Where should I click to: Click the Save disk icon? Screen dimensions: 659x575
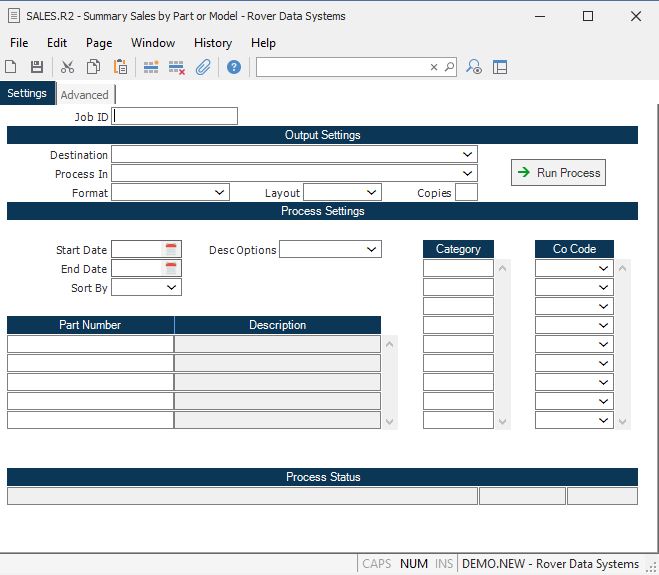point(37,67)
